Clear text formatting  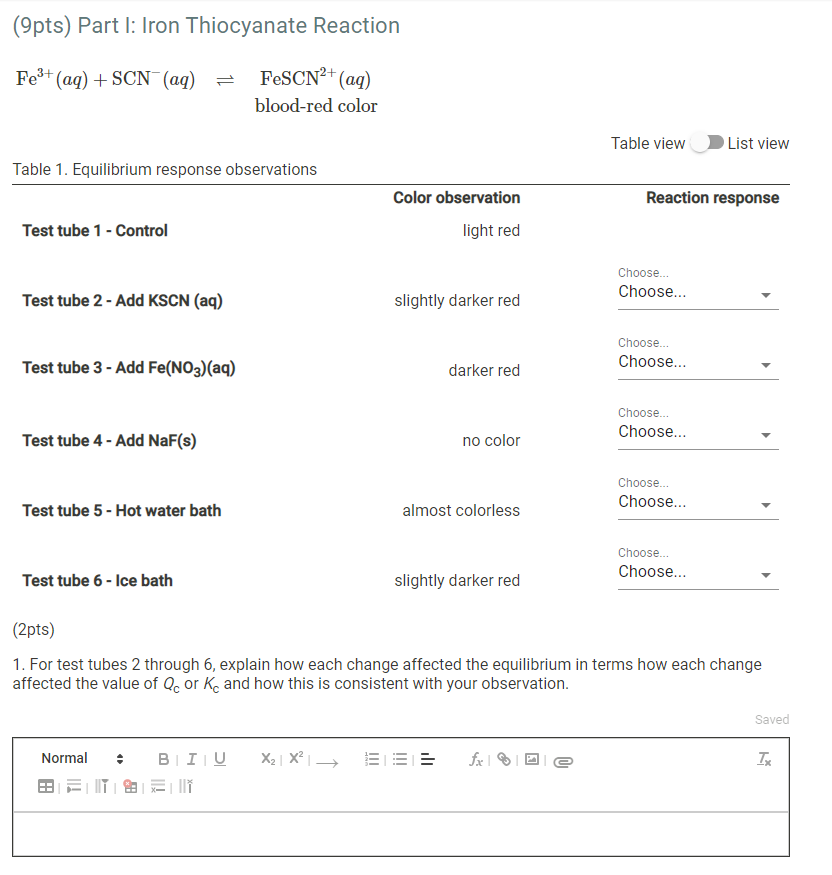764,759
